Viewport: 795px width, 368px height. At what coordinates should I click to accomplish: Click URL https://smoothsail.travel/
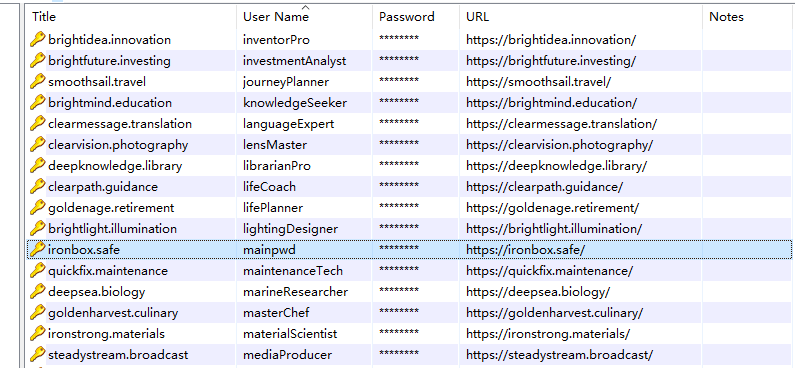click(538, 82)
